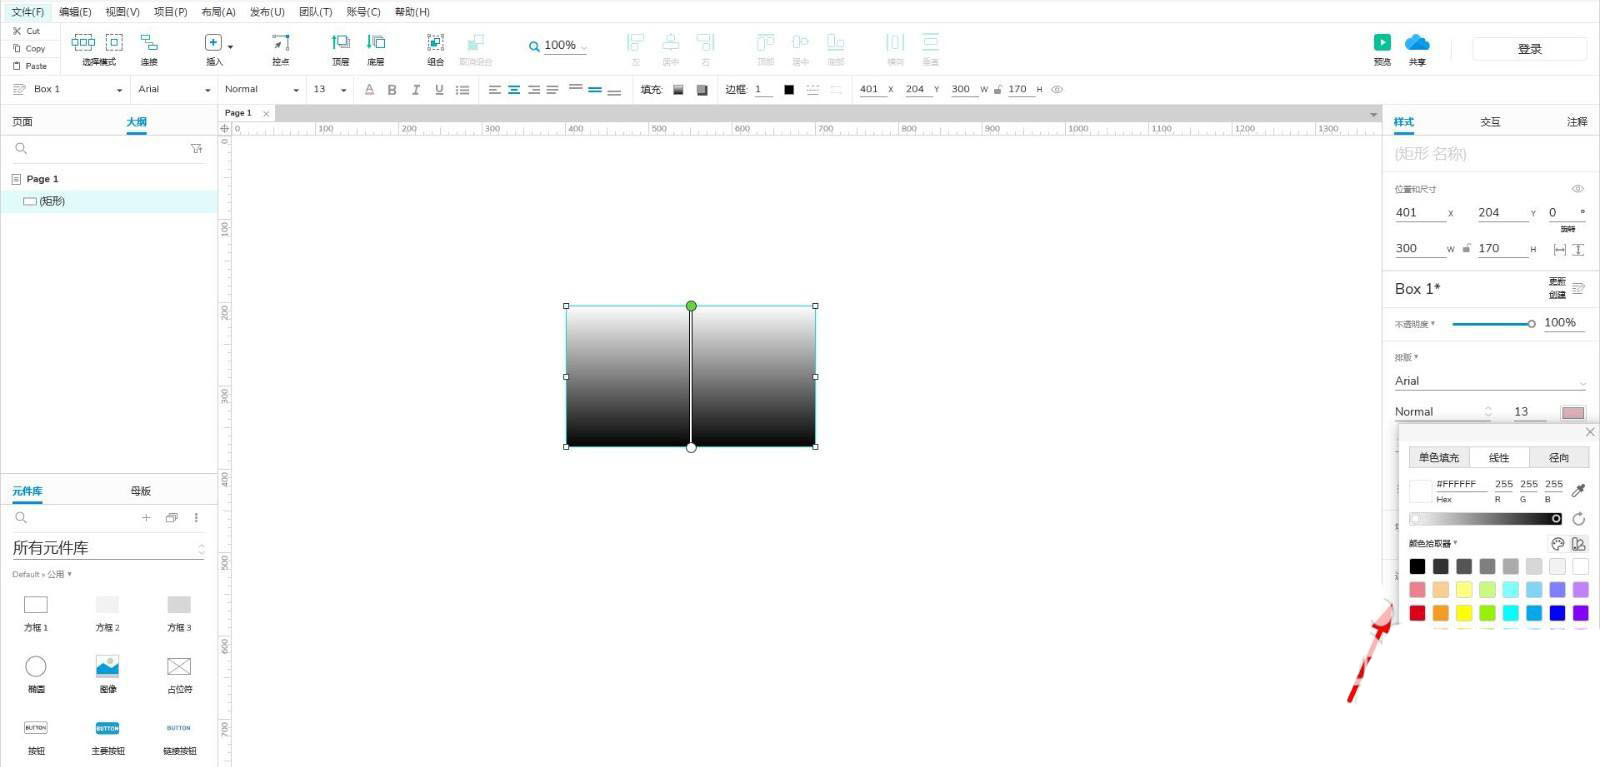
Task: Select the (矩形) item in outline
Action: tap(109, 201)
